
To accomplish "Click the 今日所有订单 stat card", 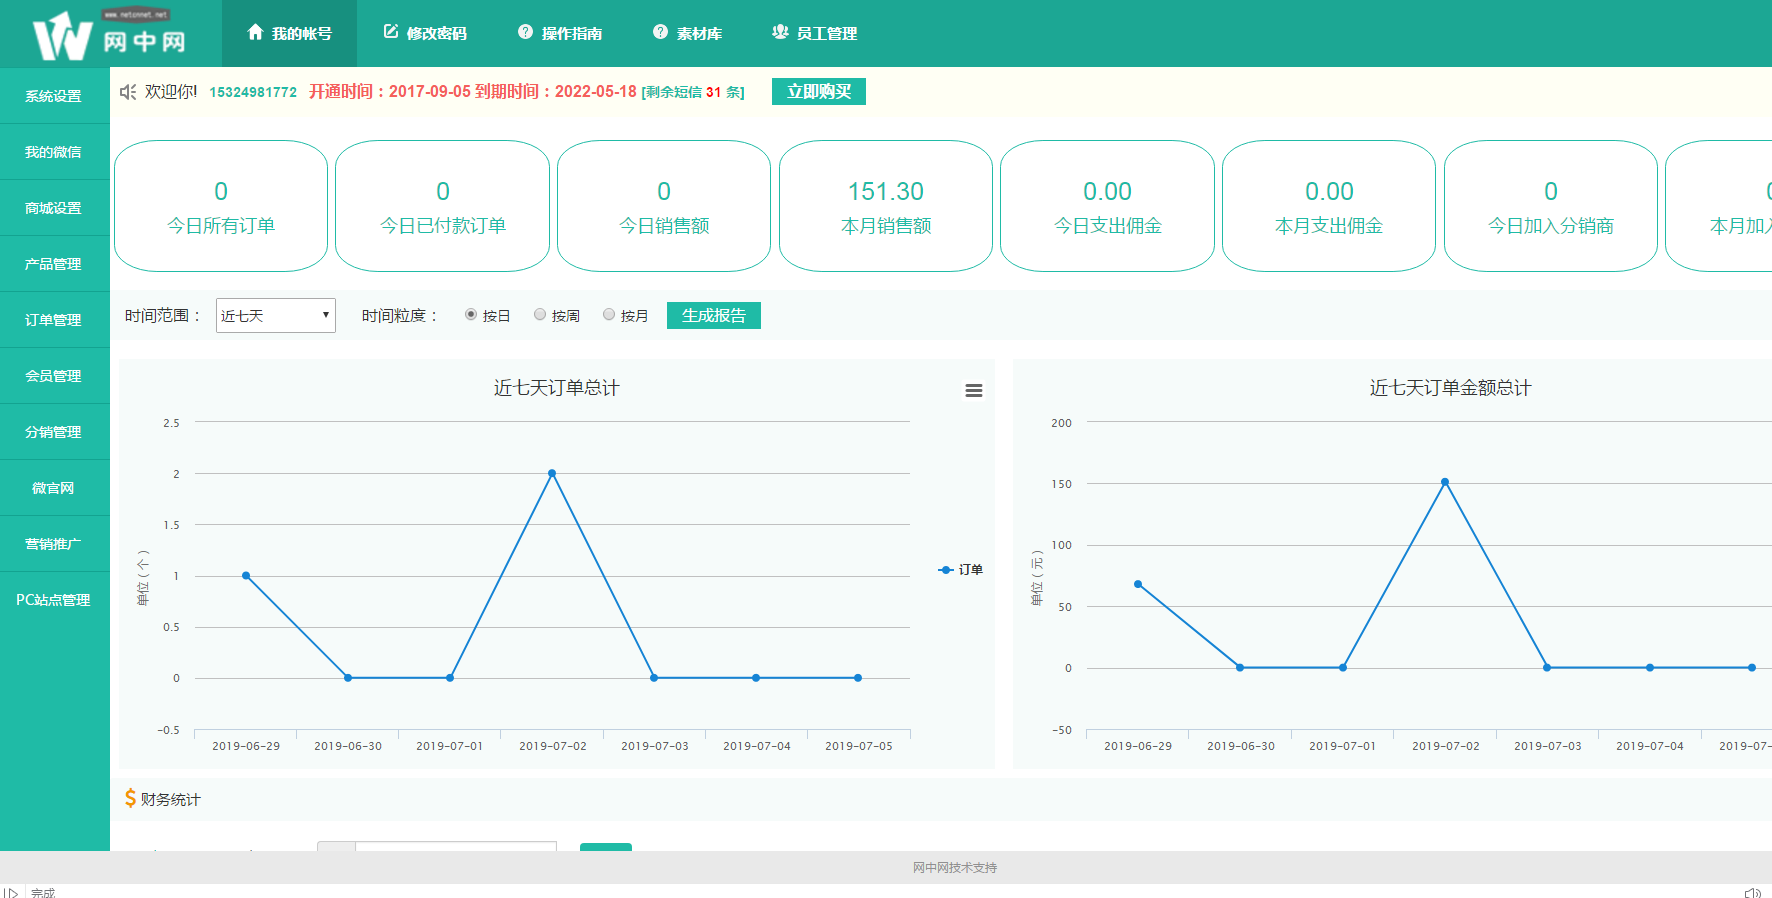I will 221,206.
